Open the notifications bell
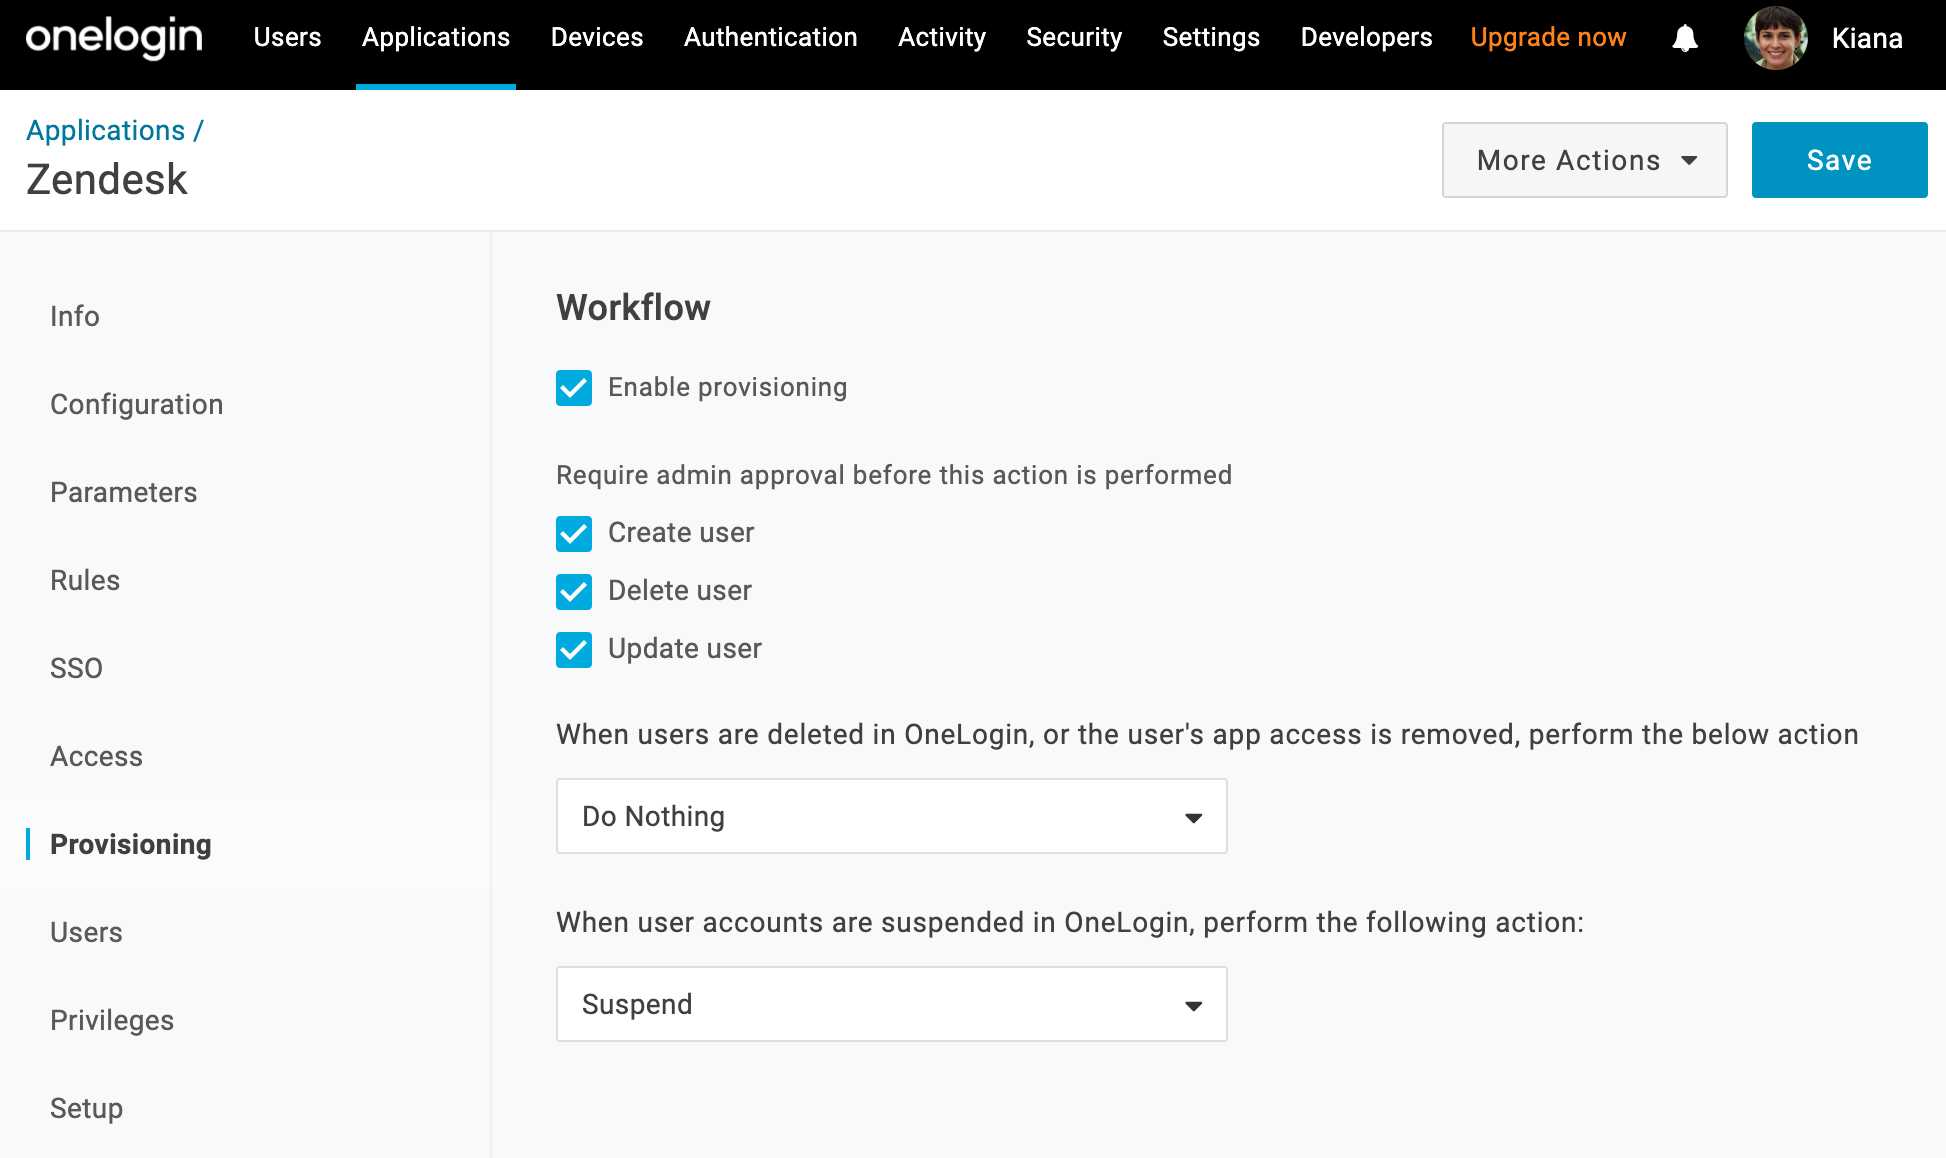 point(1685,38)
